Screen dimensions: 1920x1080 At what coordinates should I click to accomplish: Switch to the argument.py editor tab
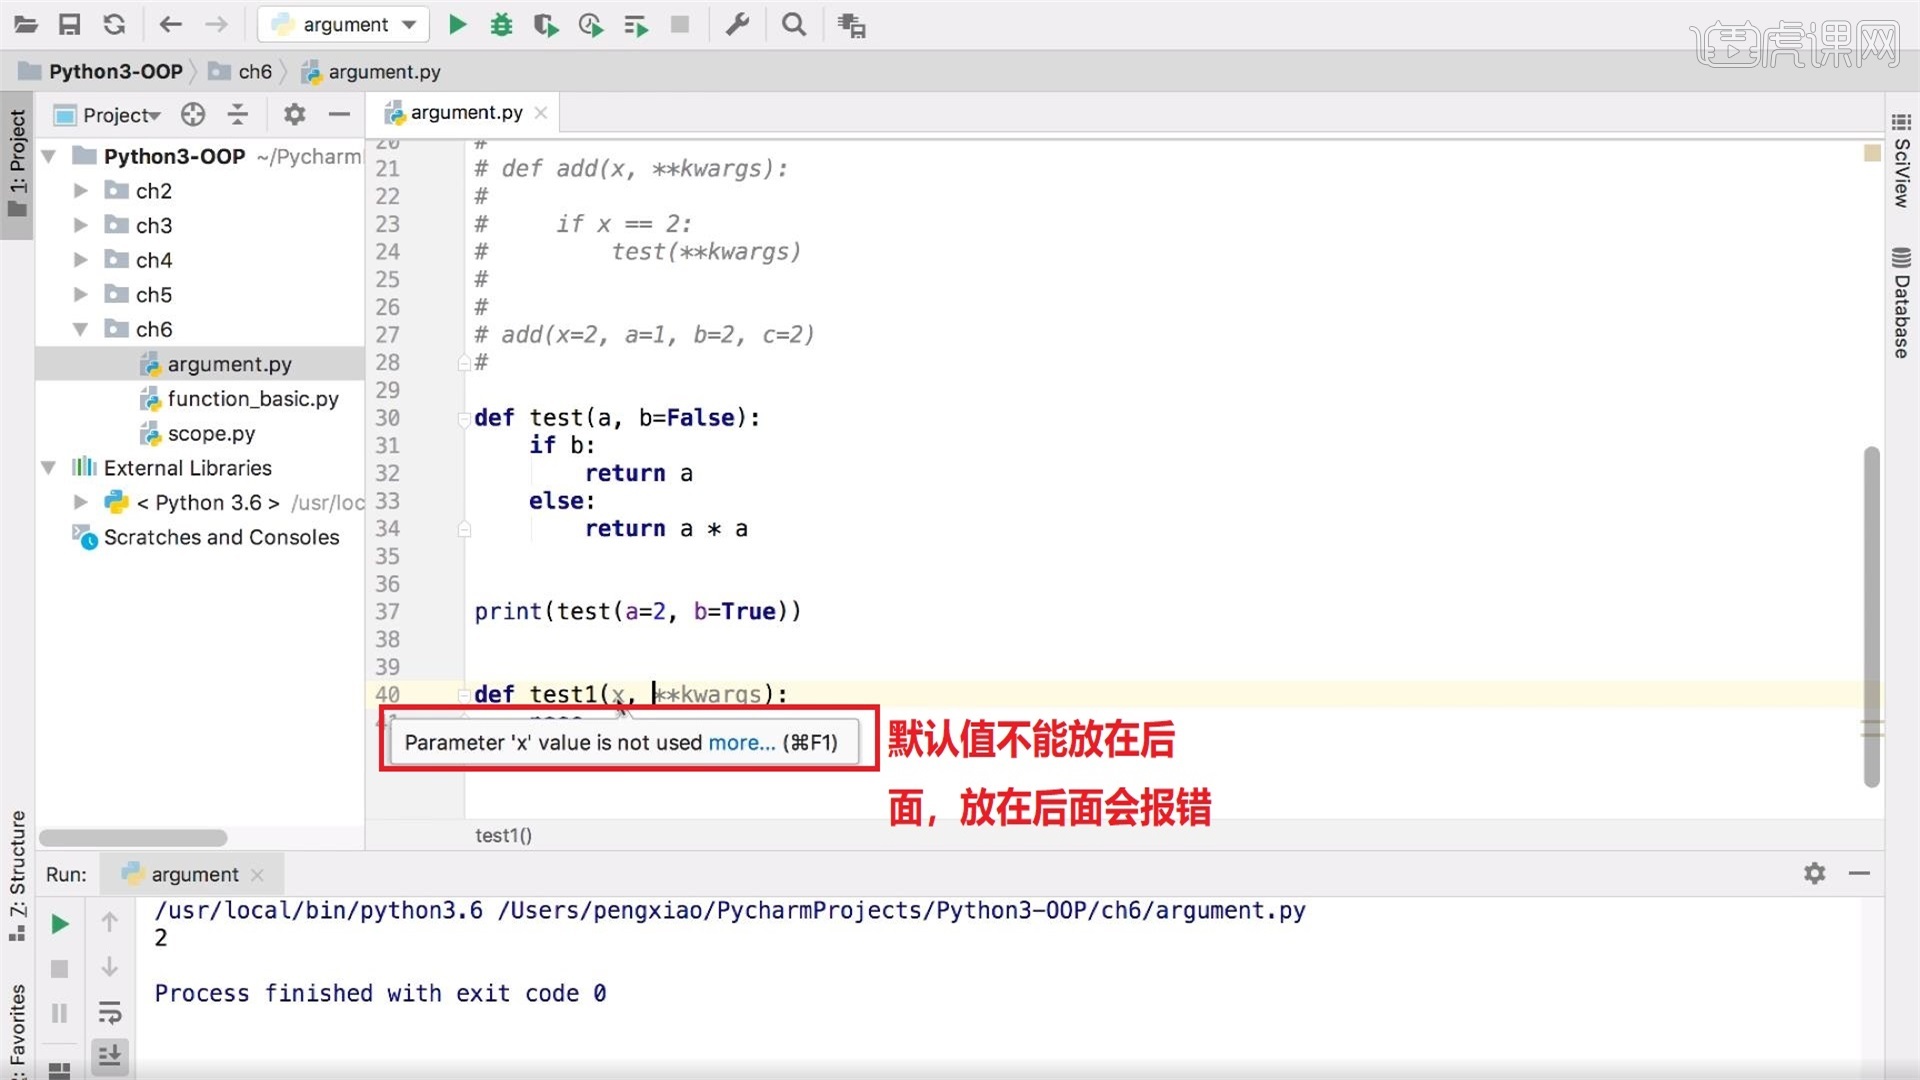(462, 112)
